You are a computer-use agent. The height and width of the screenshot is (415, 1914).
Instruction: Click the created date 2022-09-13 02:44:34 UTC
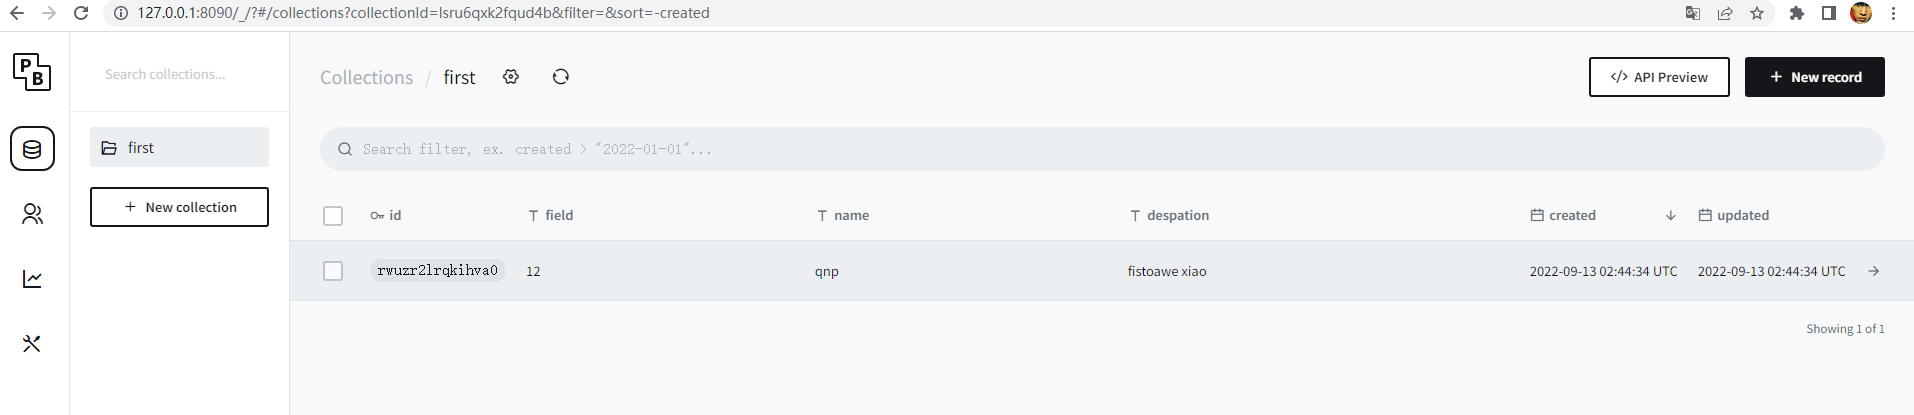[1604, 271]
